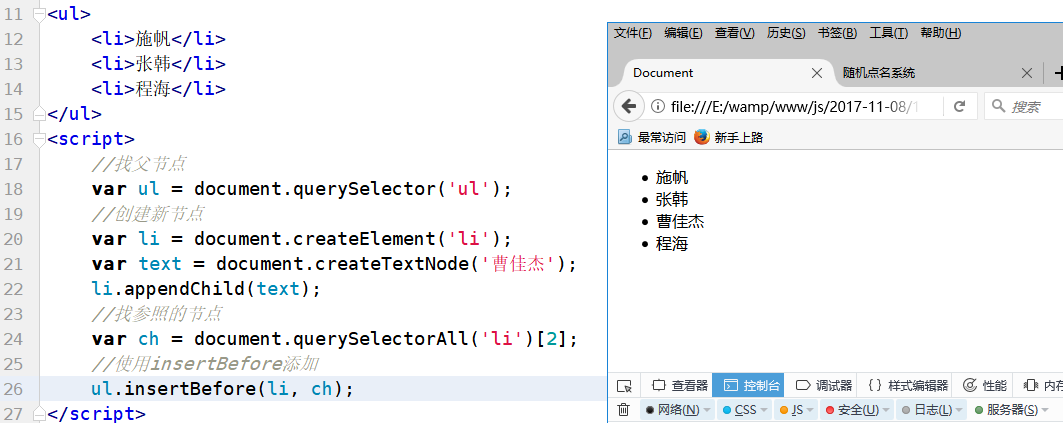Open the 最常访问 bookmarks folder
1063x423 pixels.
click(x=652, y=137)
